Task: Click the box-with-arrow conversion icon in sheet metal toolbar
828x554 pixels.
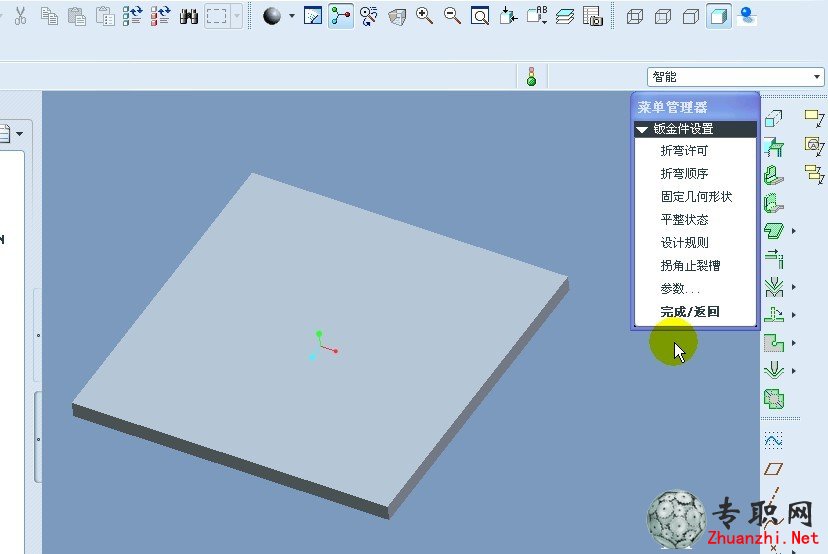Action: pos(774,118)
